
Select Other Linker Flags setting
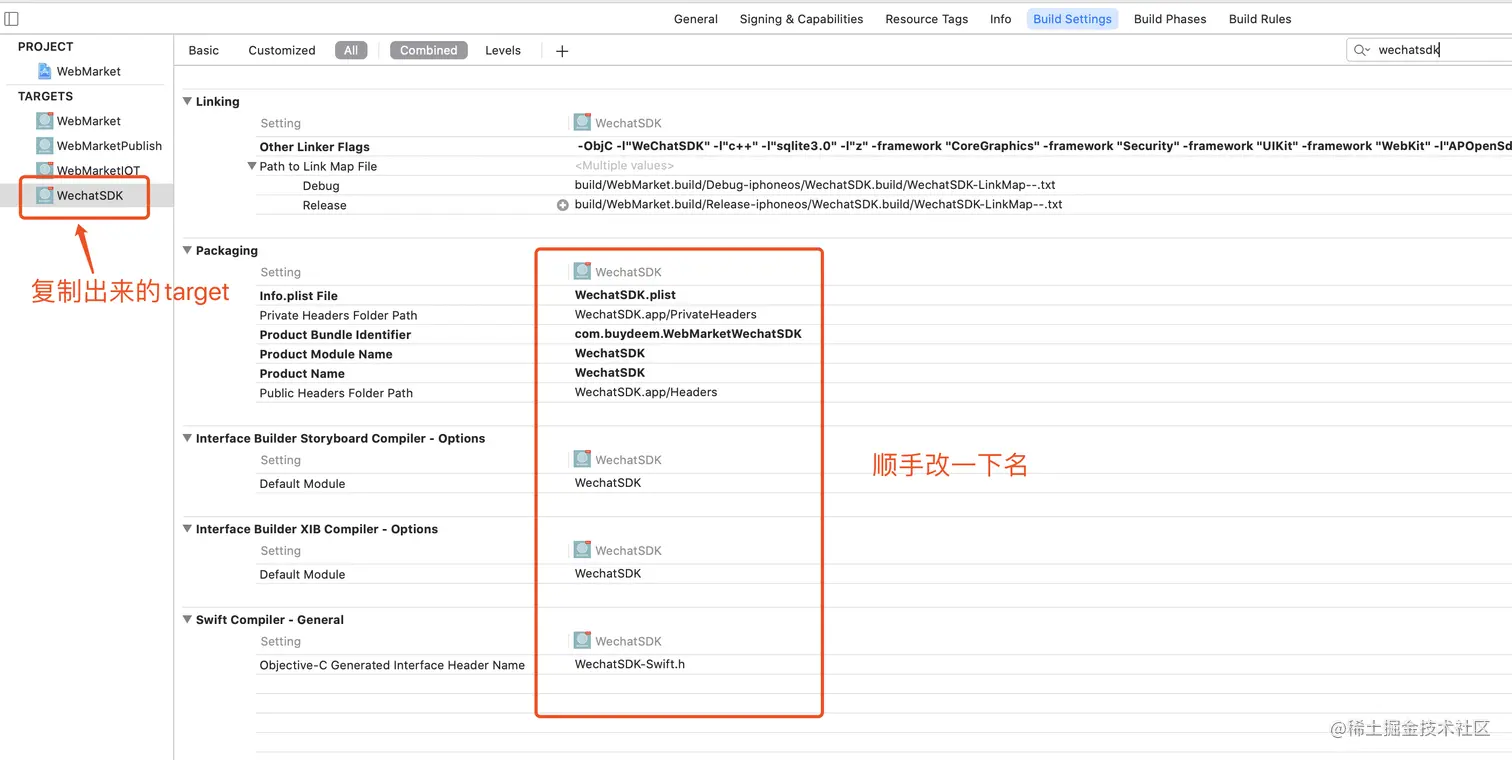tap(314, 147)
